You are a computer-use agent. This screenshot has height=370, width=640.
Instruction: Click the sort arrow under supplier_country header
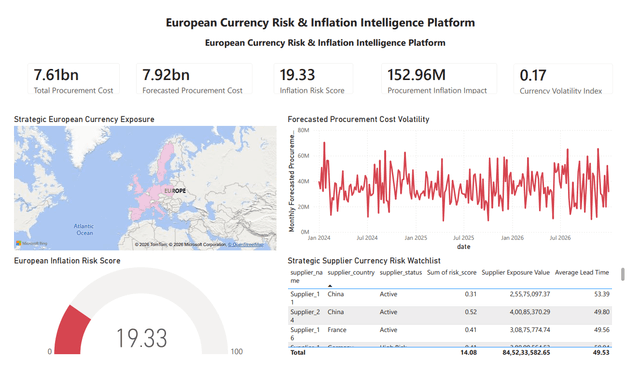pos(330,286)
